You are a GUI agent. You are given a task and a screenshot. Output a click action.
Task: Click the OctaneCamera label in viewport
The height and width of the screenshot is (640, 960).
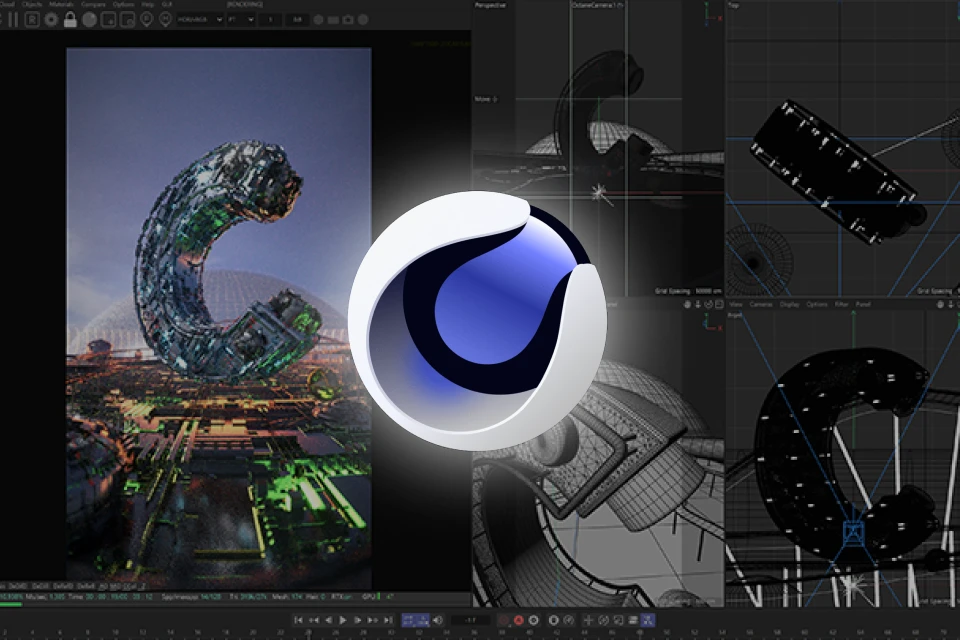click(x=598, y=5)
